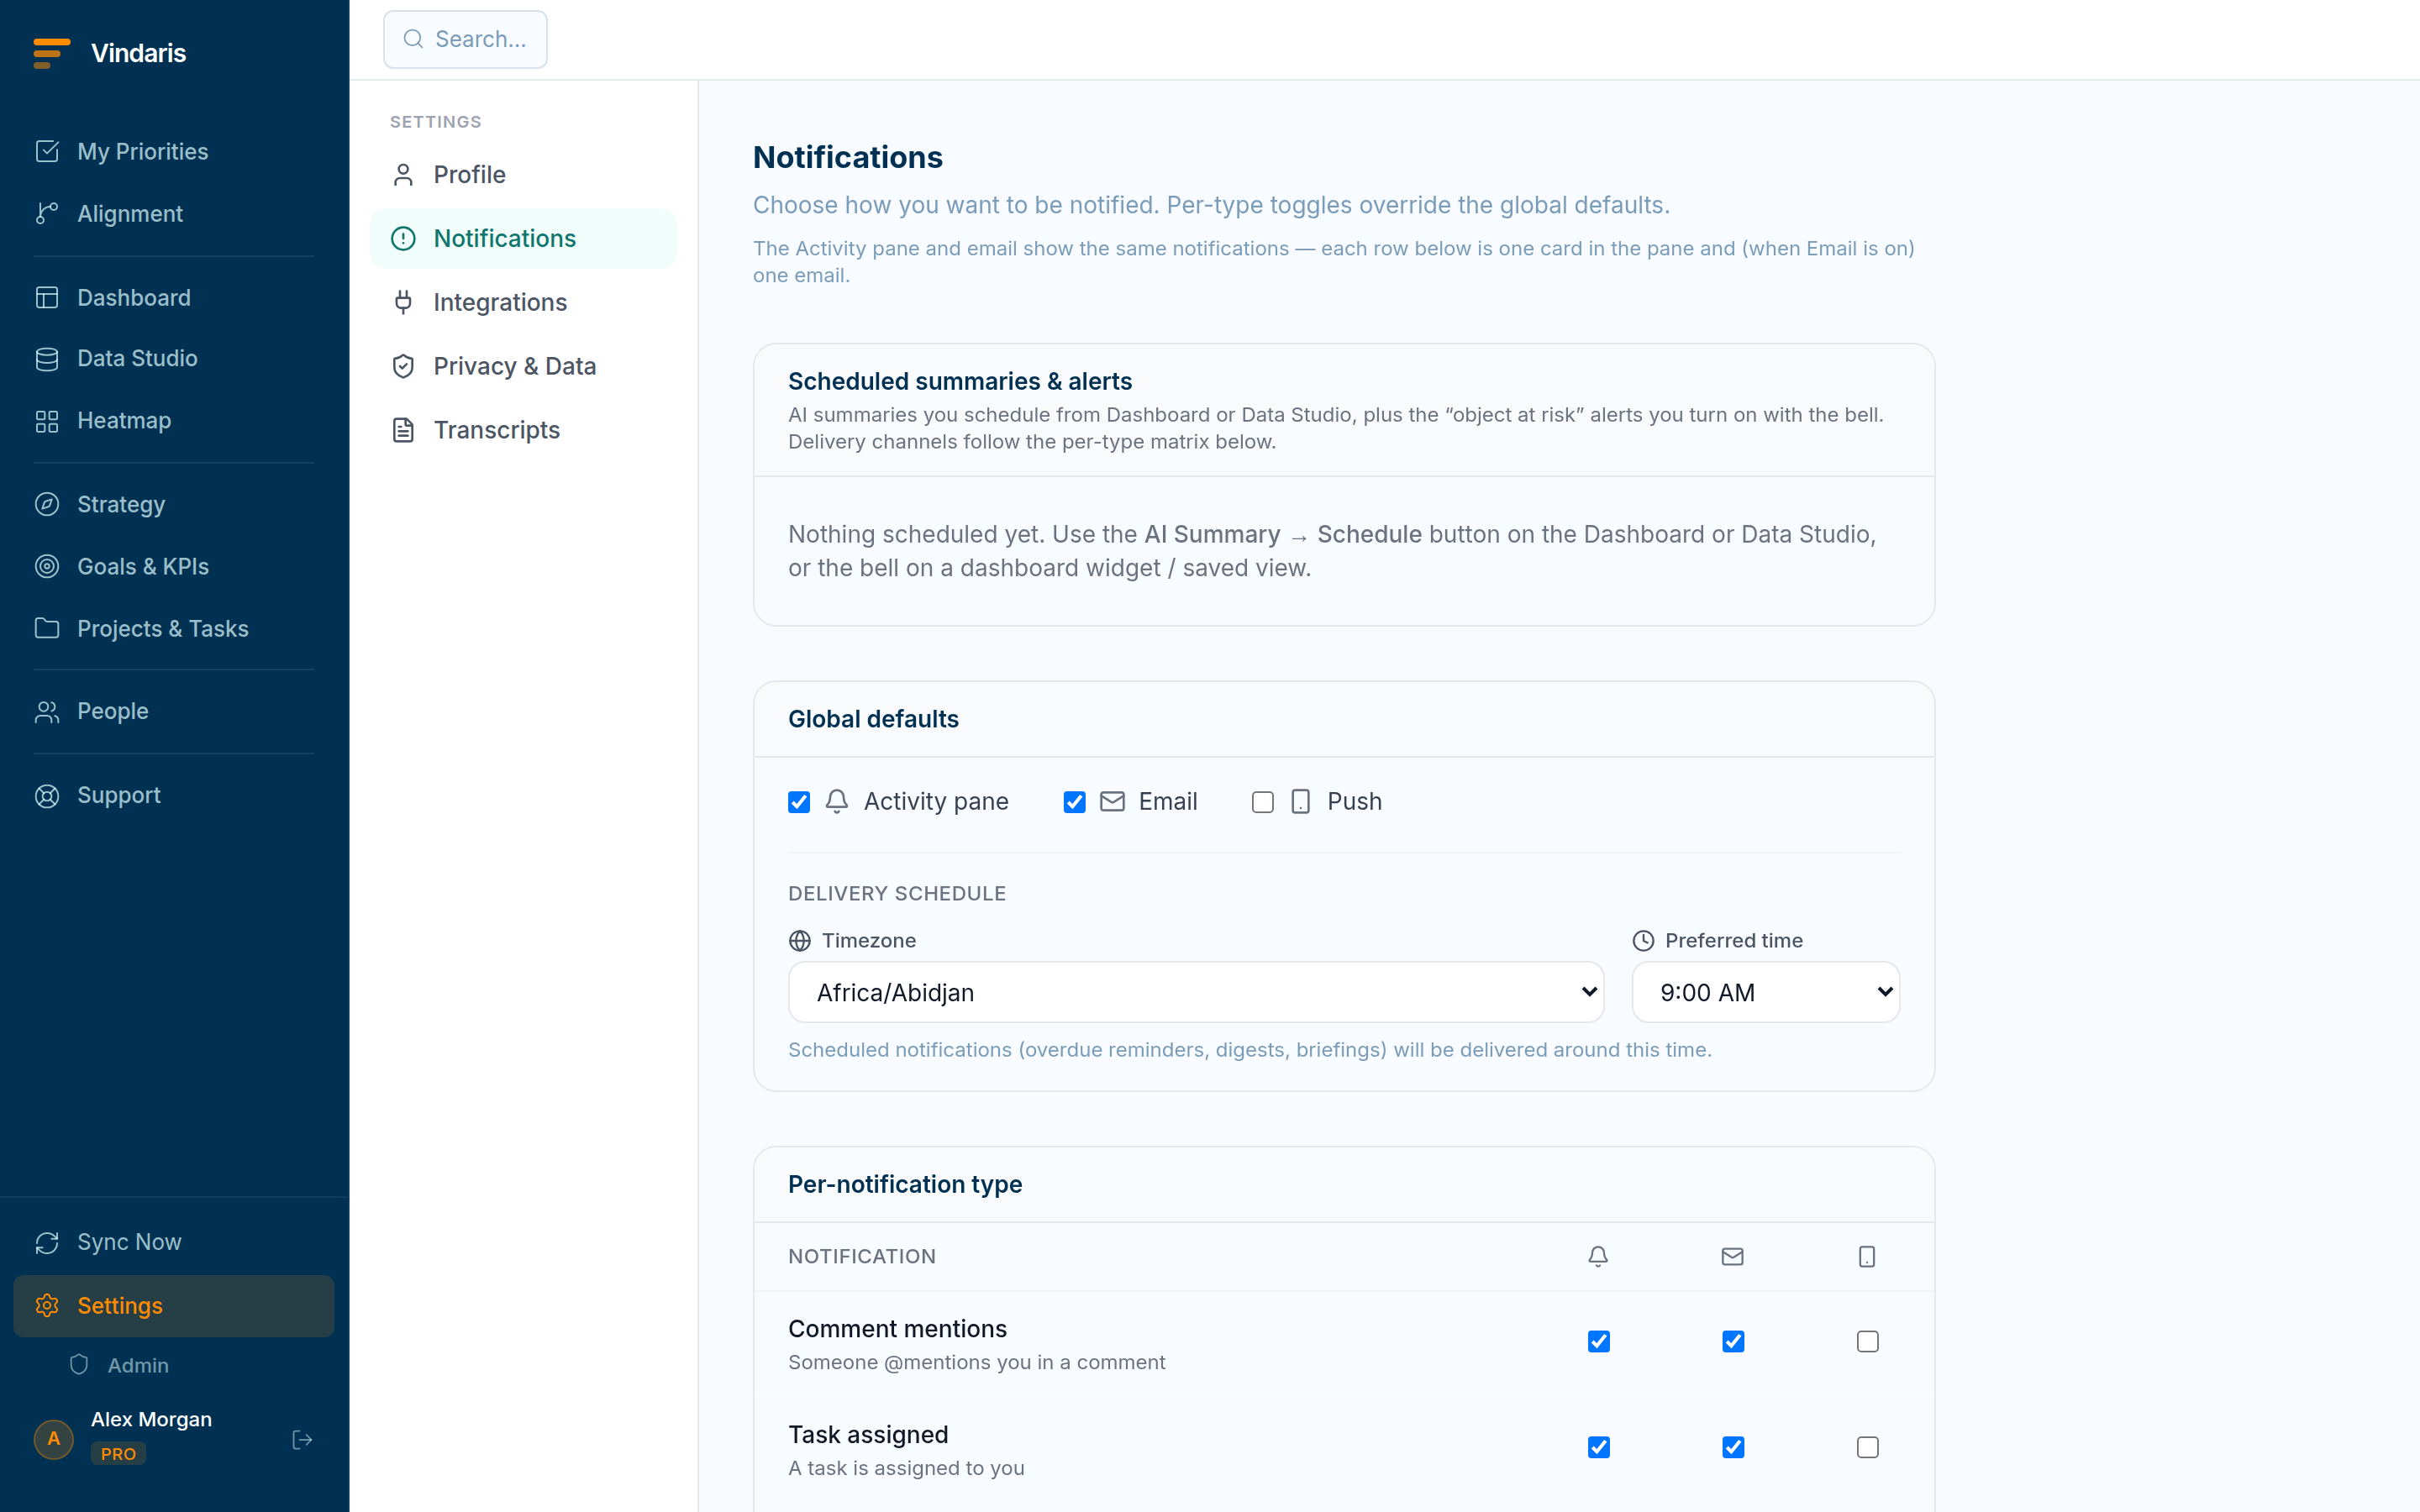Viewport: 2420px width, 1512px height.
Task: Click the Privacy & Data shield icon
Action: click(403, 366)
